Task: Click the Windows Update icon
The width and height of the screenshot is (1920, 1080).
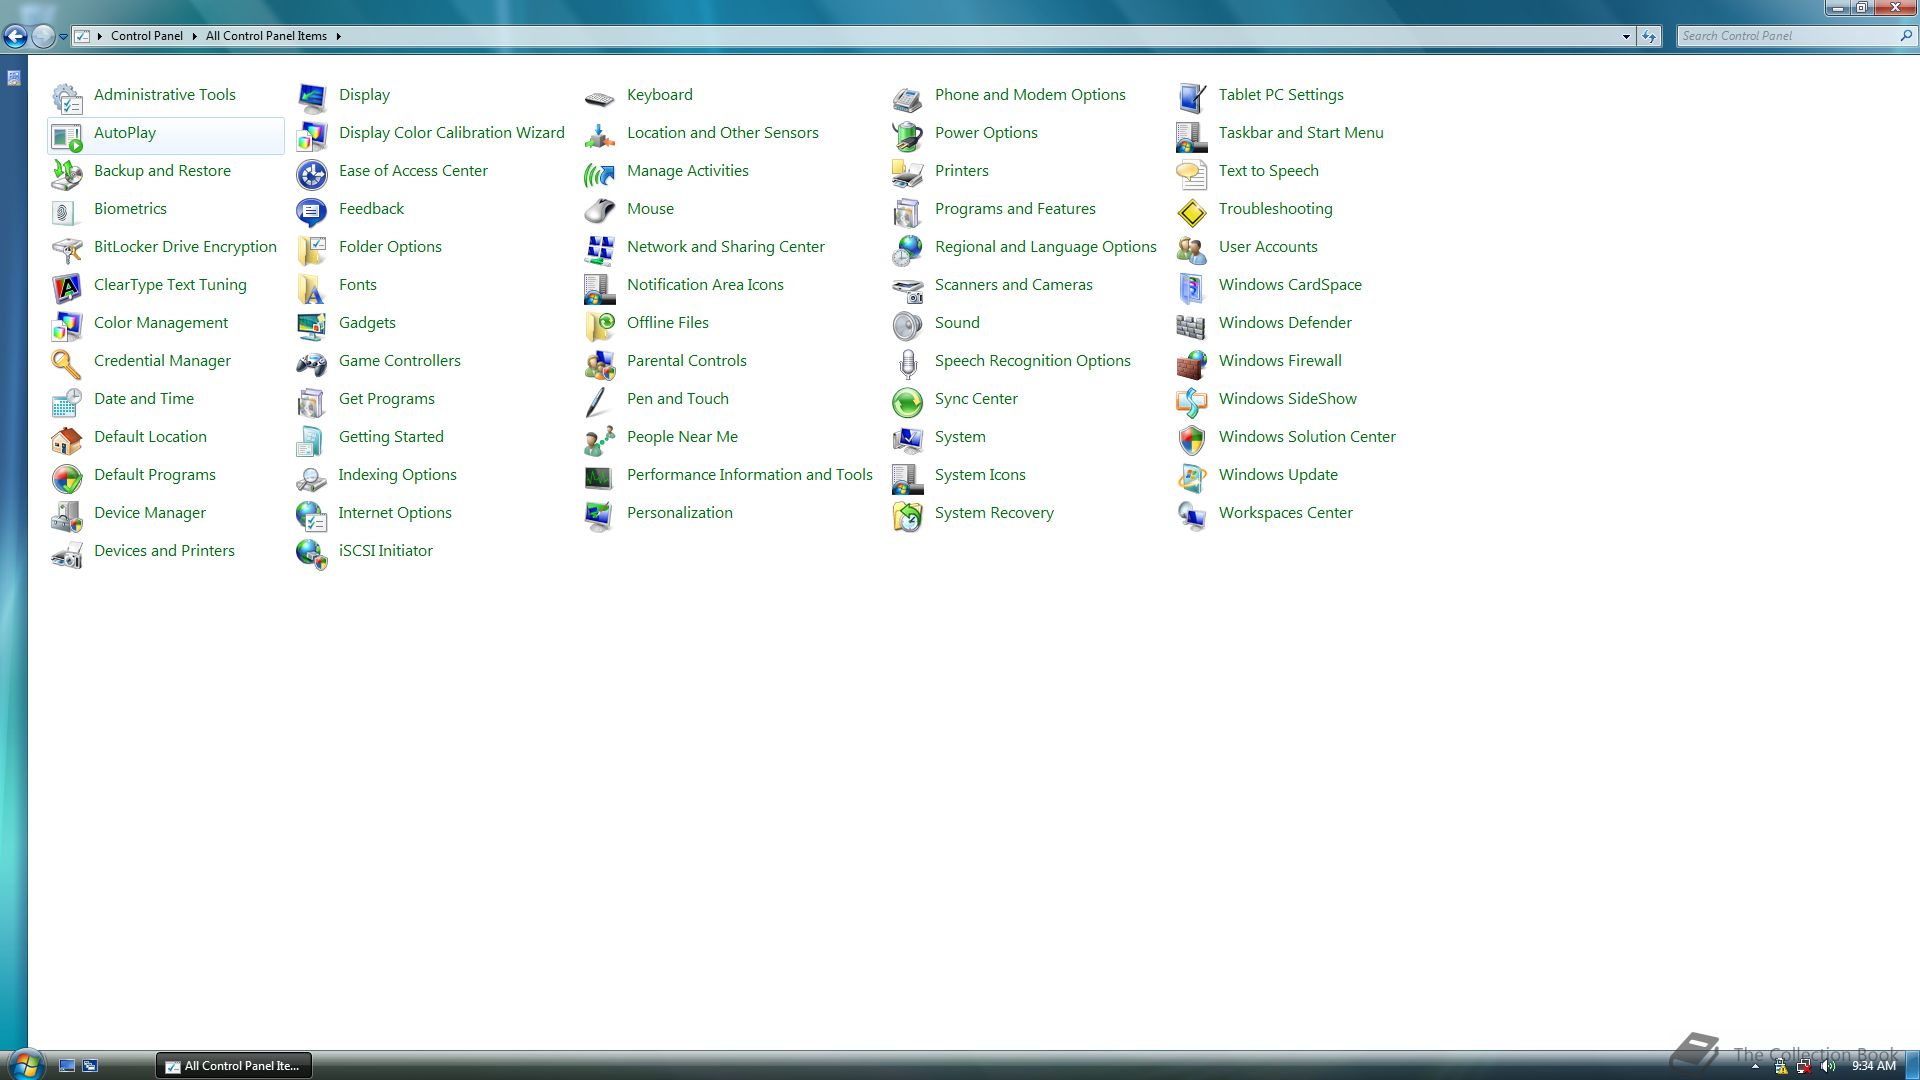Action: coord(1192,478)
